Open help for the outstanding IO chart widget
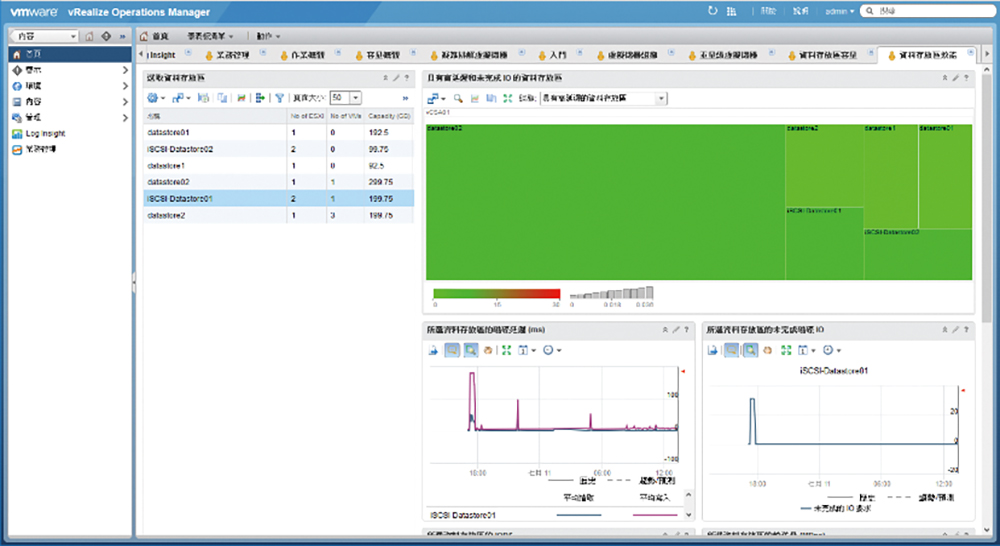The image size is (1000, 546). click(966, 330)
